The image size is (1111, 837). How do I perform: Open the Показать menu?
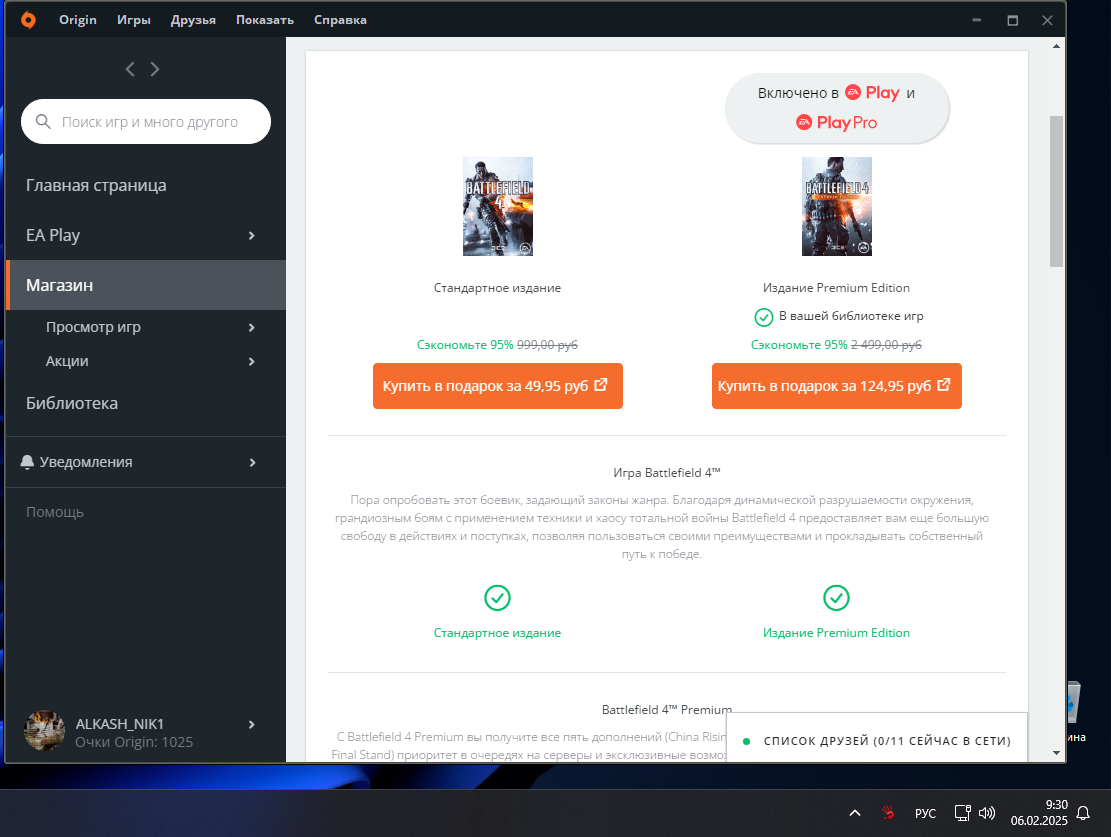pos(265,20)
